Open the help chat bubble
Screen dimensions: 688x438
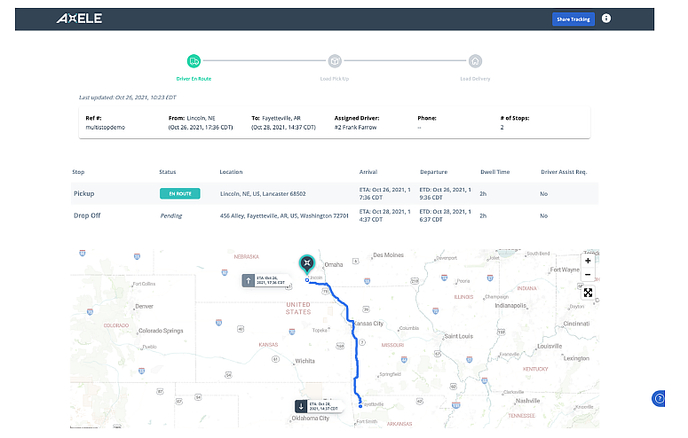pyautogui.click(x=658, y=399)
